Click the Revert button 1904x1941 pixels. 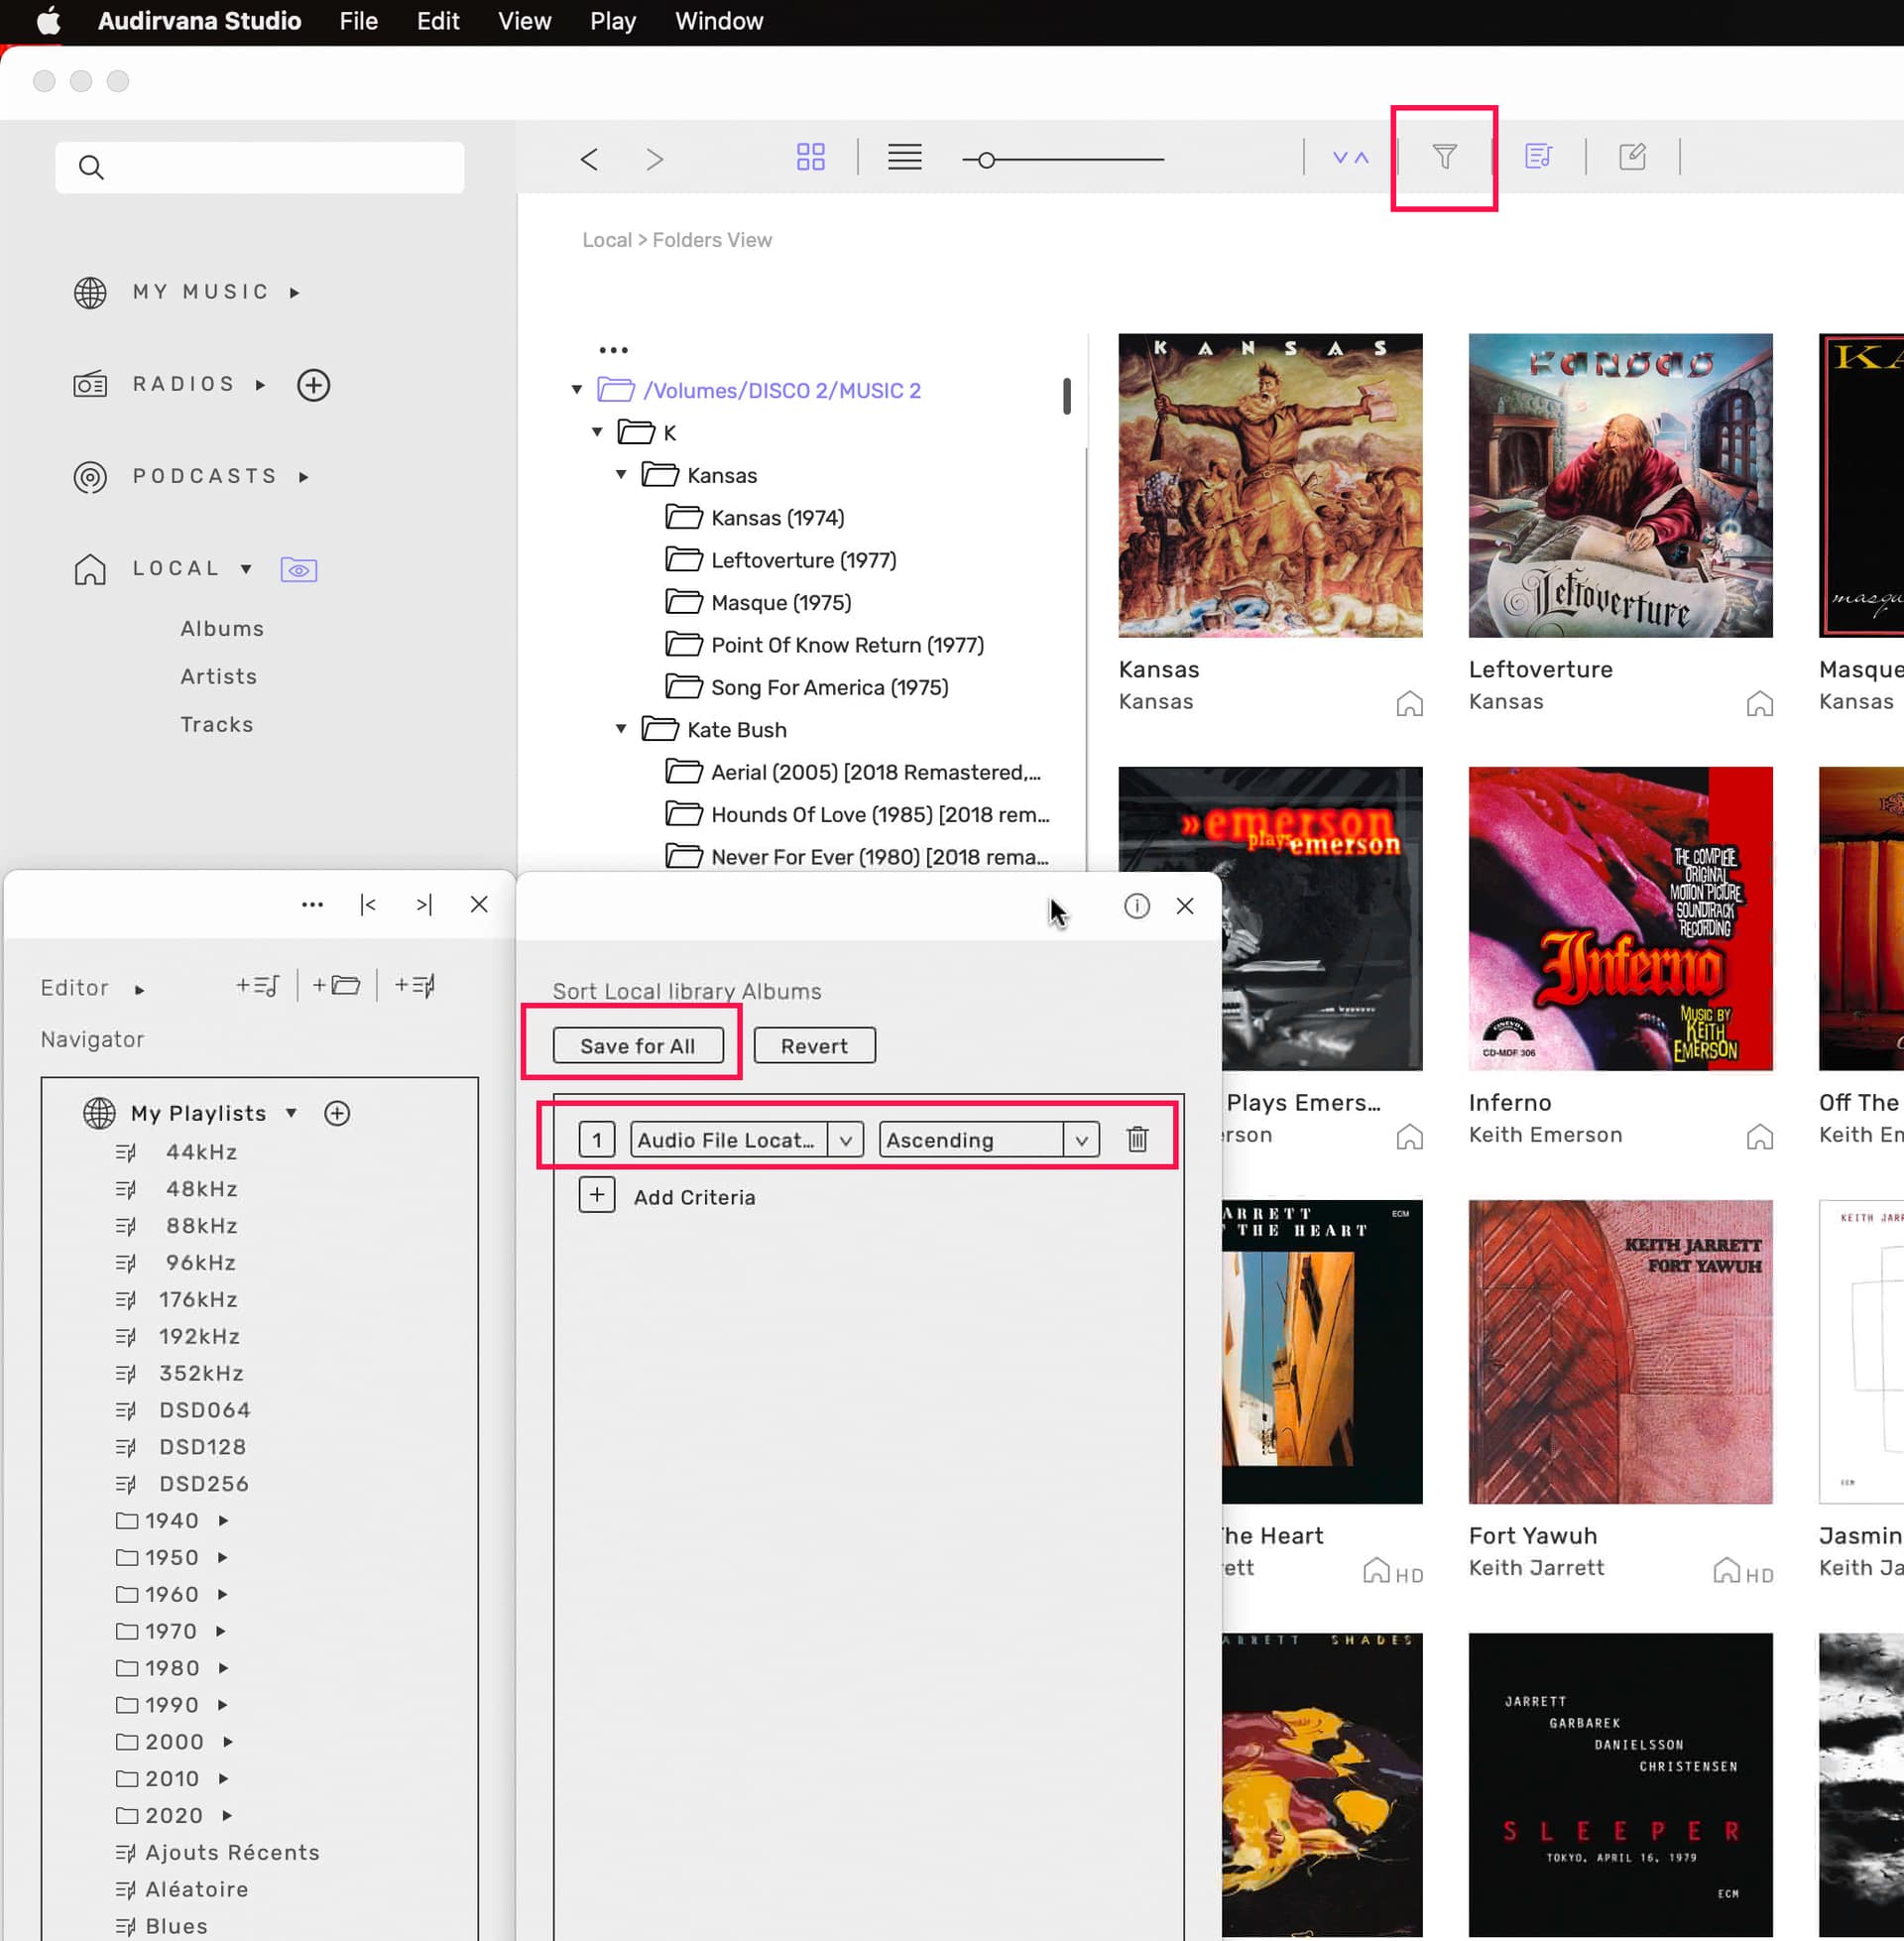tap(814, 1046)
